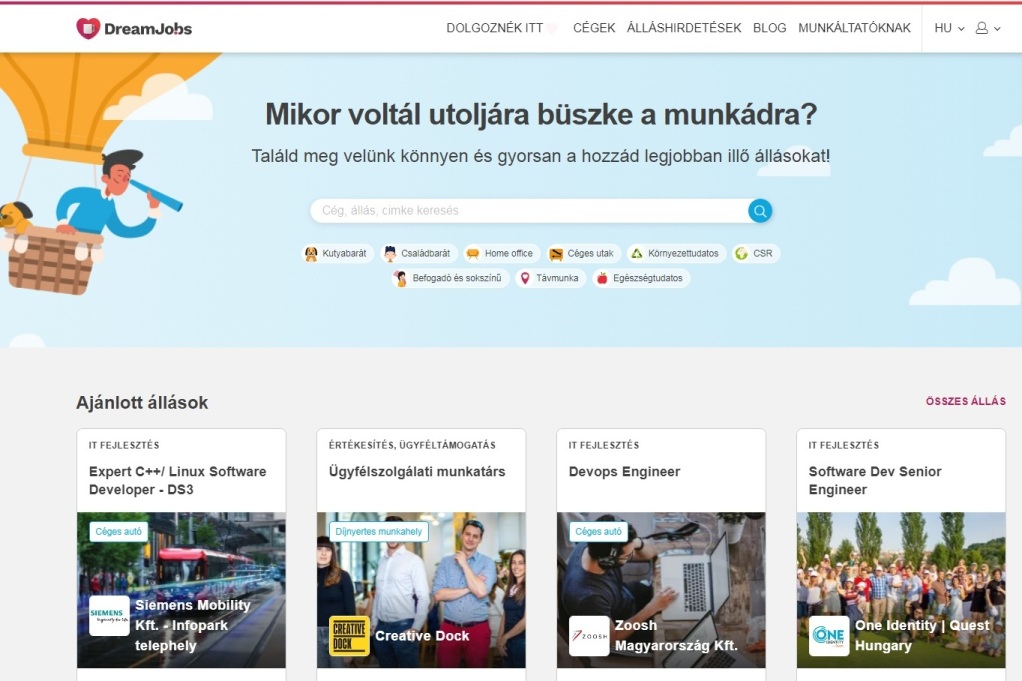
Task: Pick the Home office tag
Action: tap(501, 254)
